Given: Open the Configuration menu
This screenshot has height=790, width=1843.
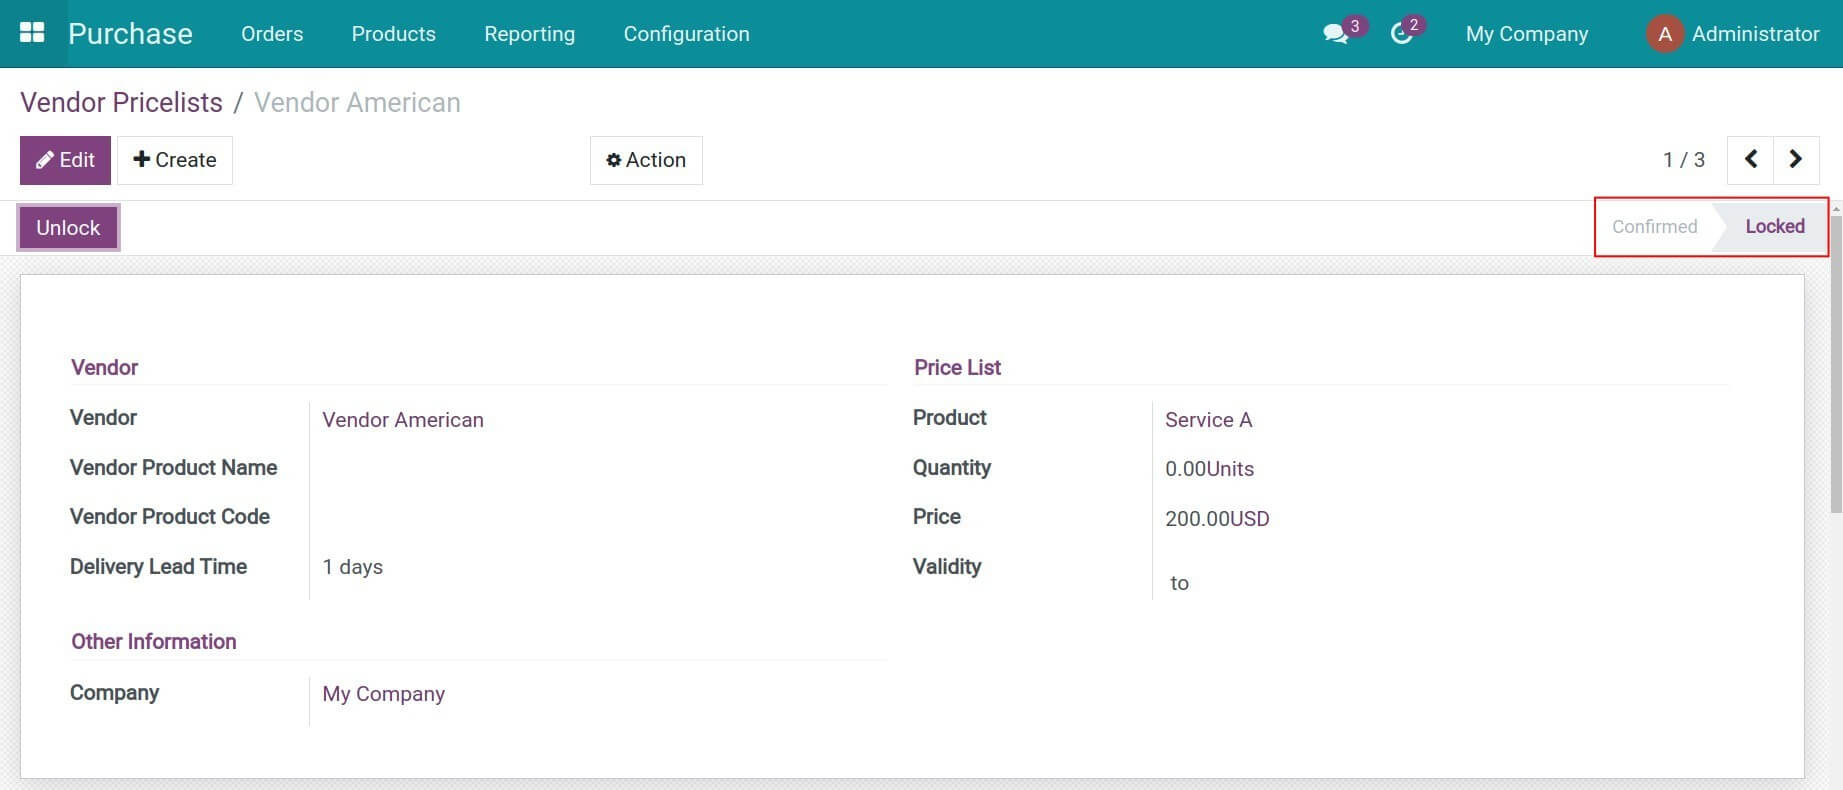Looking at the screenshot, I should tap(686, 34).
